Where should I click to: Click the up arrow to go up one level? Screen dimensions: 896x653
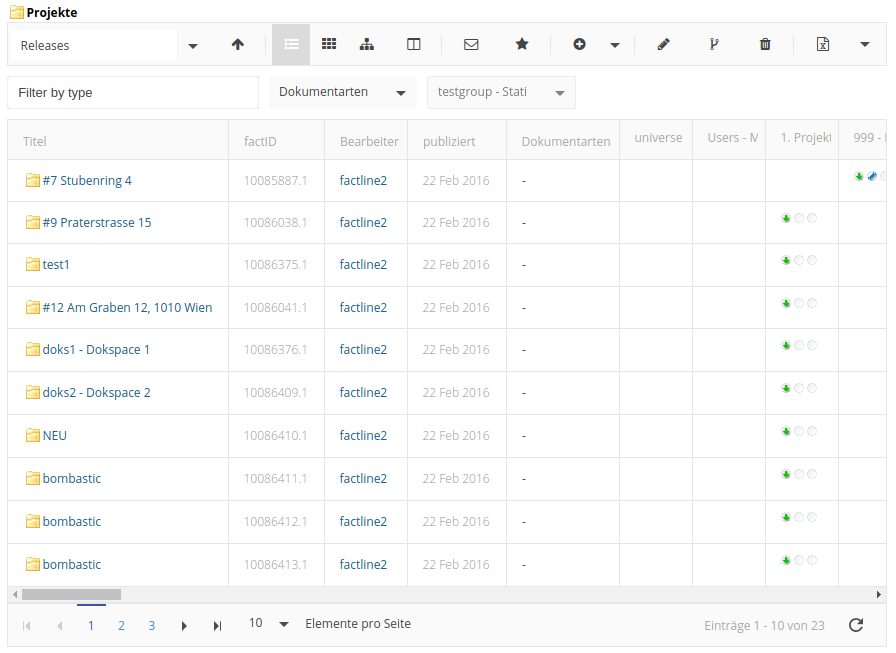(237, 45)
